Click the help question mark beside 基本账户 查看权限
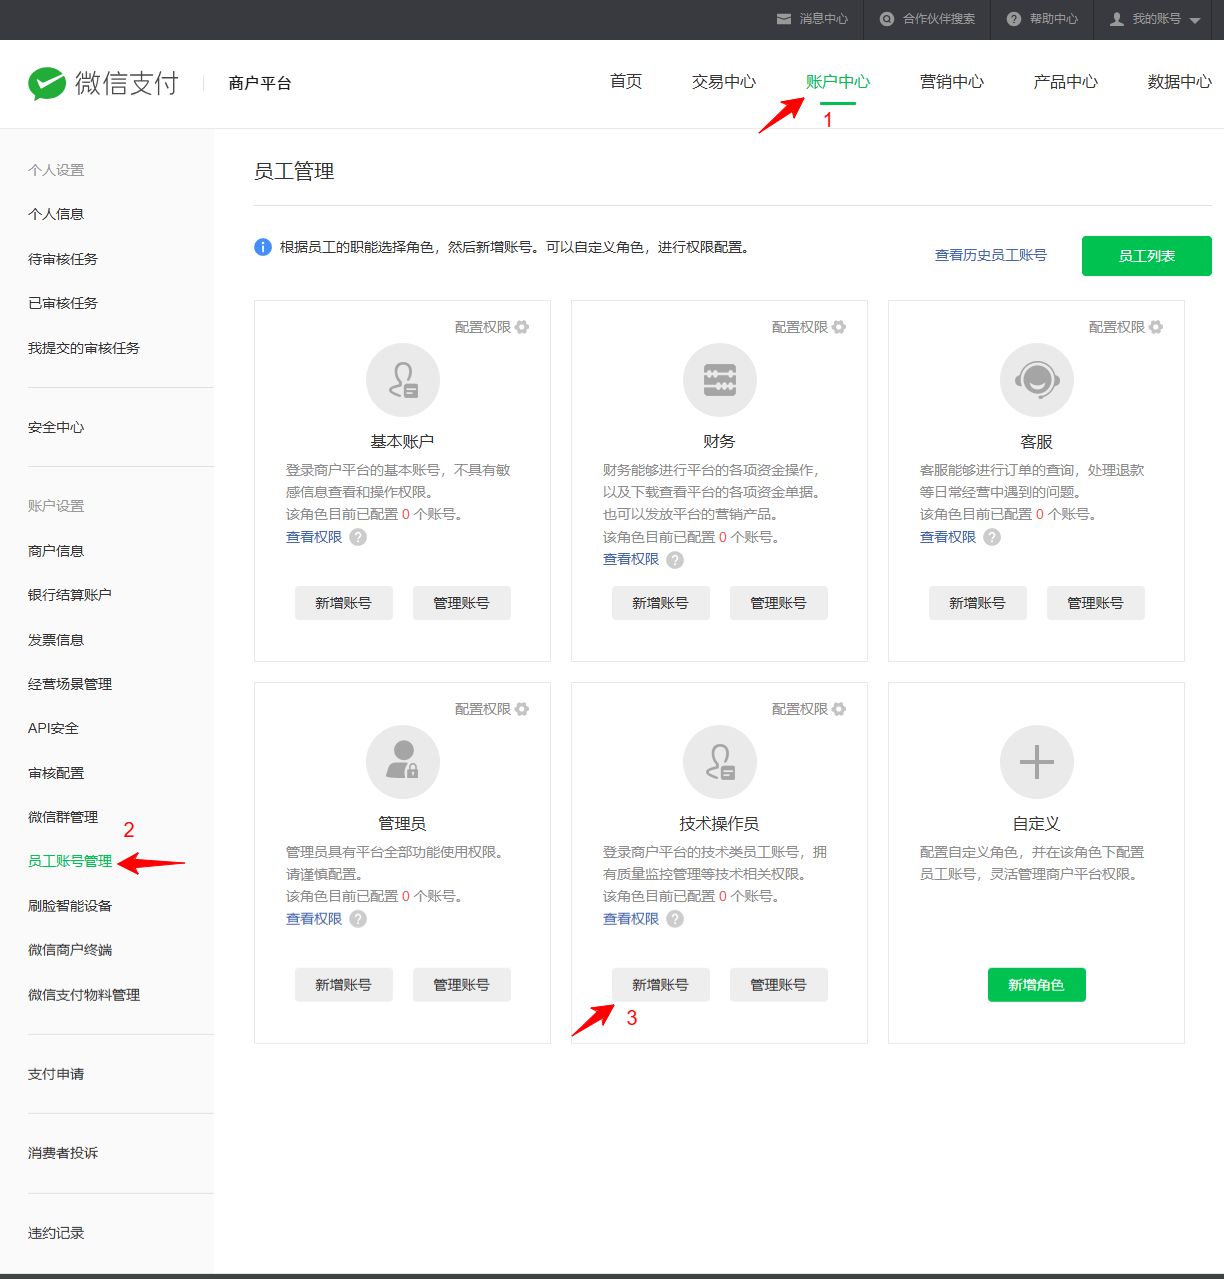This screenshot has width=1224, height=1279. (x=358, y=537)
